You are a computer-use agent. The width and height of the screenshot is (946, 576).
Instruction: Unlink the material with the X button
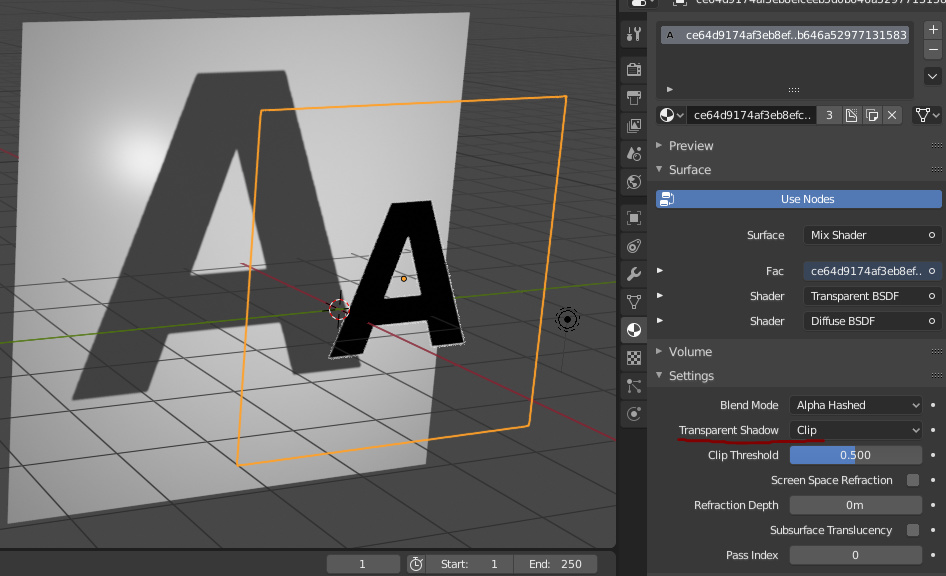[891, 114]
